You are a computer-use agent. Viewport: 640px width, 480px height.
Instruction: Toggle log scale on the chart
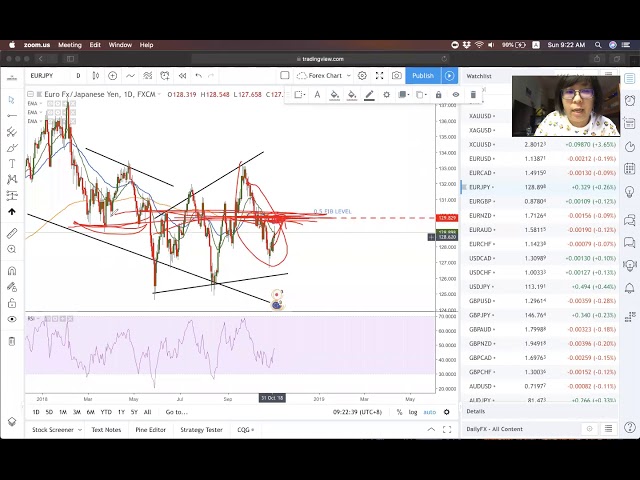[x=413, y=412]
